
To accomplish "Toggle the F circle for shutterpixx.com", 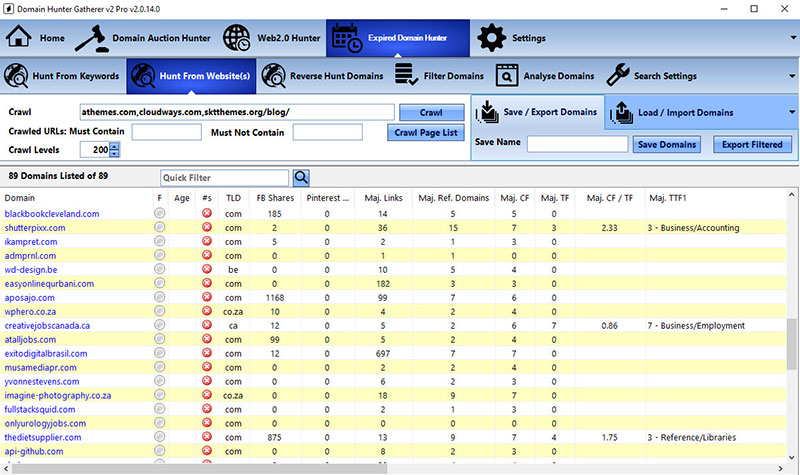I will tap(159, 228).
